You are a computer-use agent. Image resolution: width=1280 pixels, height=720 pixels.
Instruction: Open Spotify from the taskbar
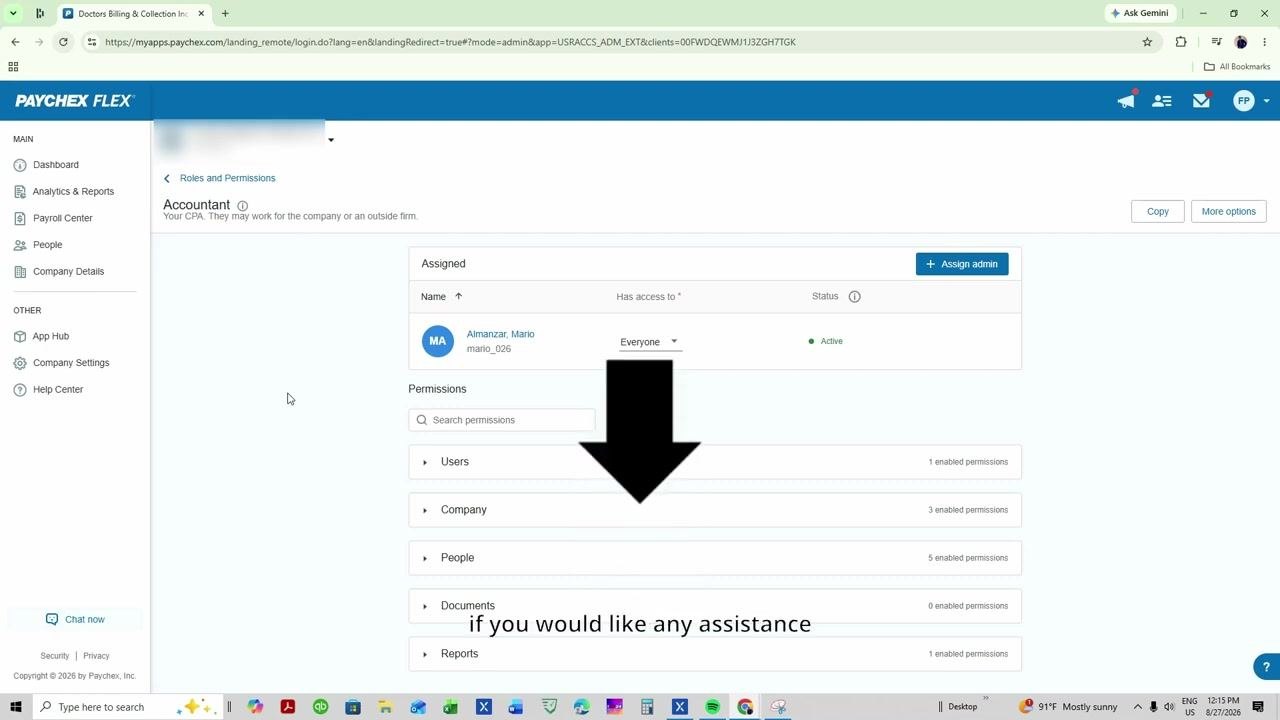coord(712,707)
